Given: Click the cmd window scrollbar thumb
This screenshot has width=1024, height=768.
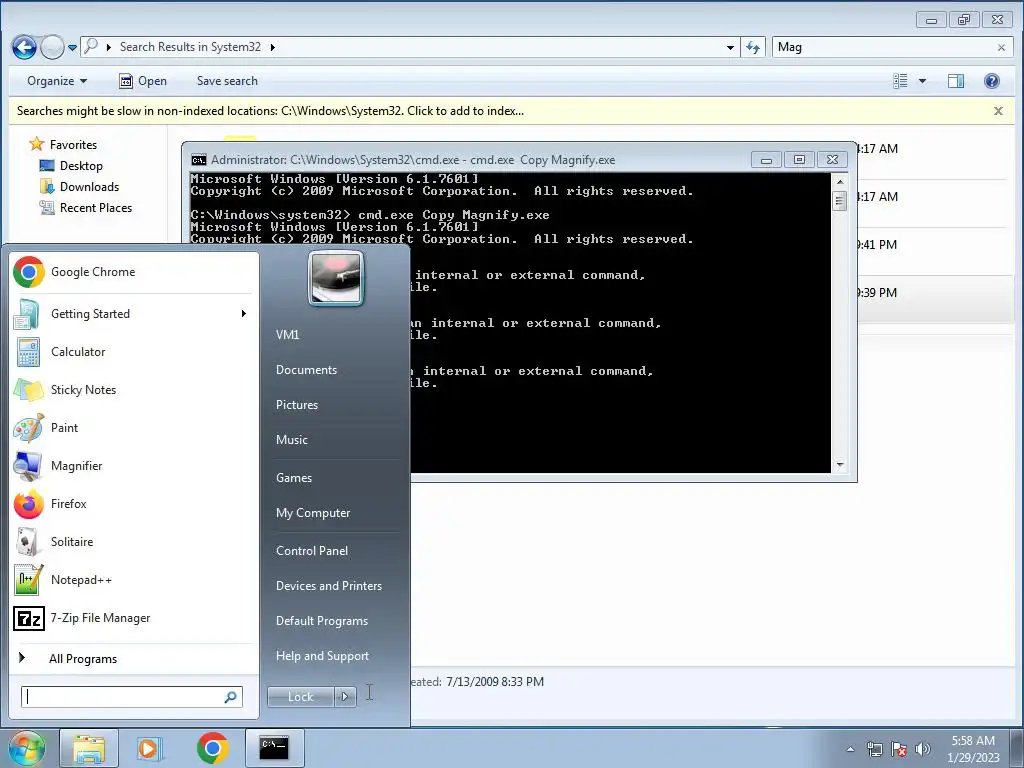Looking at the screenshot, I should point(840,201).
